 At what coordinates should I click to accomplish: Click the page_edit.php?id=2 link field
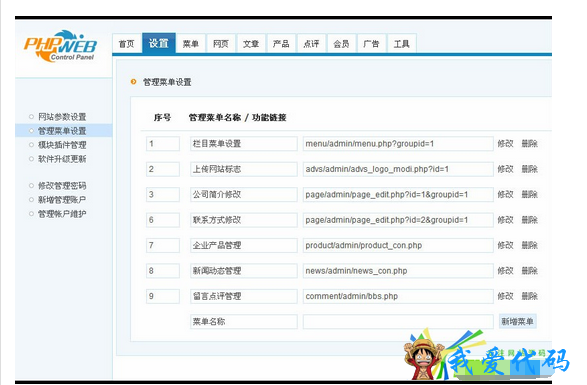[398, 220]
